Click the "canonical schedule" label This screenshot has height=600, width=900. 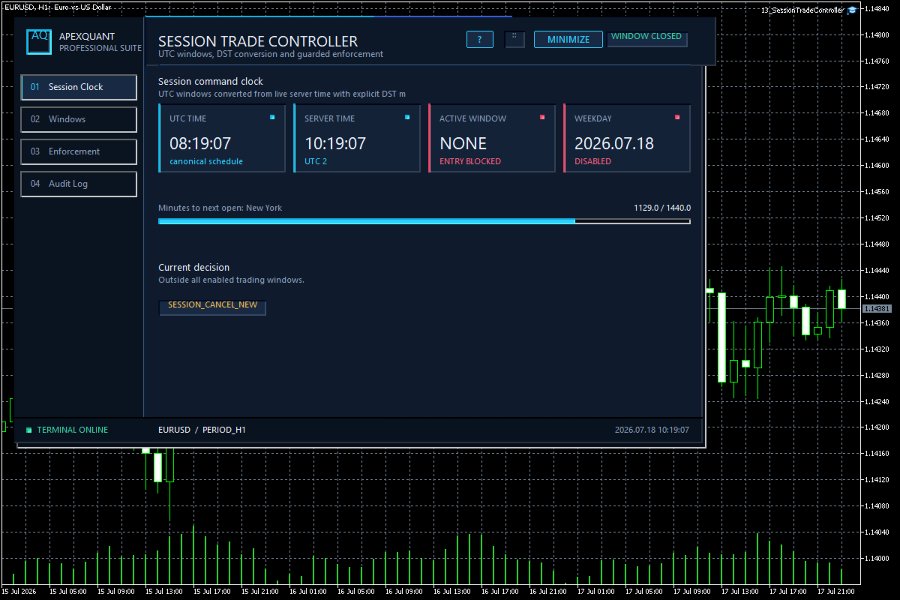coord(206,161)
